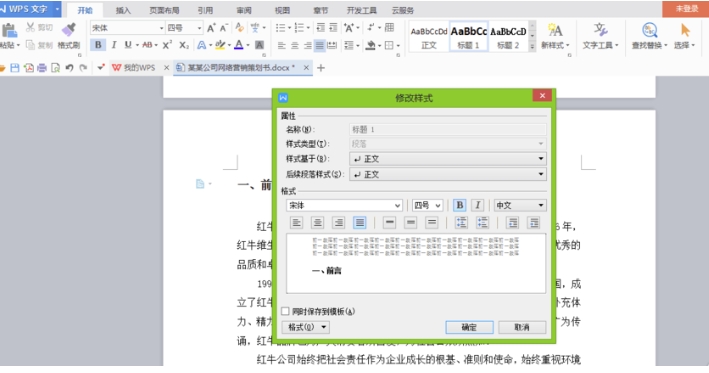Click numbered list icon in ribbon
This screenshot has width=709, height=373.
(x=299, y=28)
